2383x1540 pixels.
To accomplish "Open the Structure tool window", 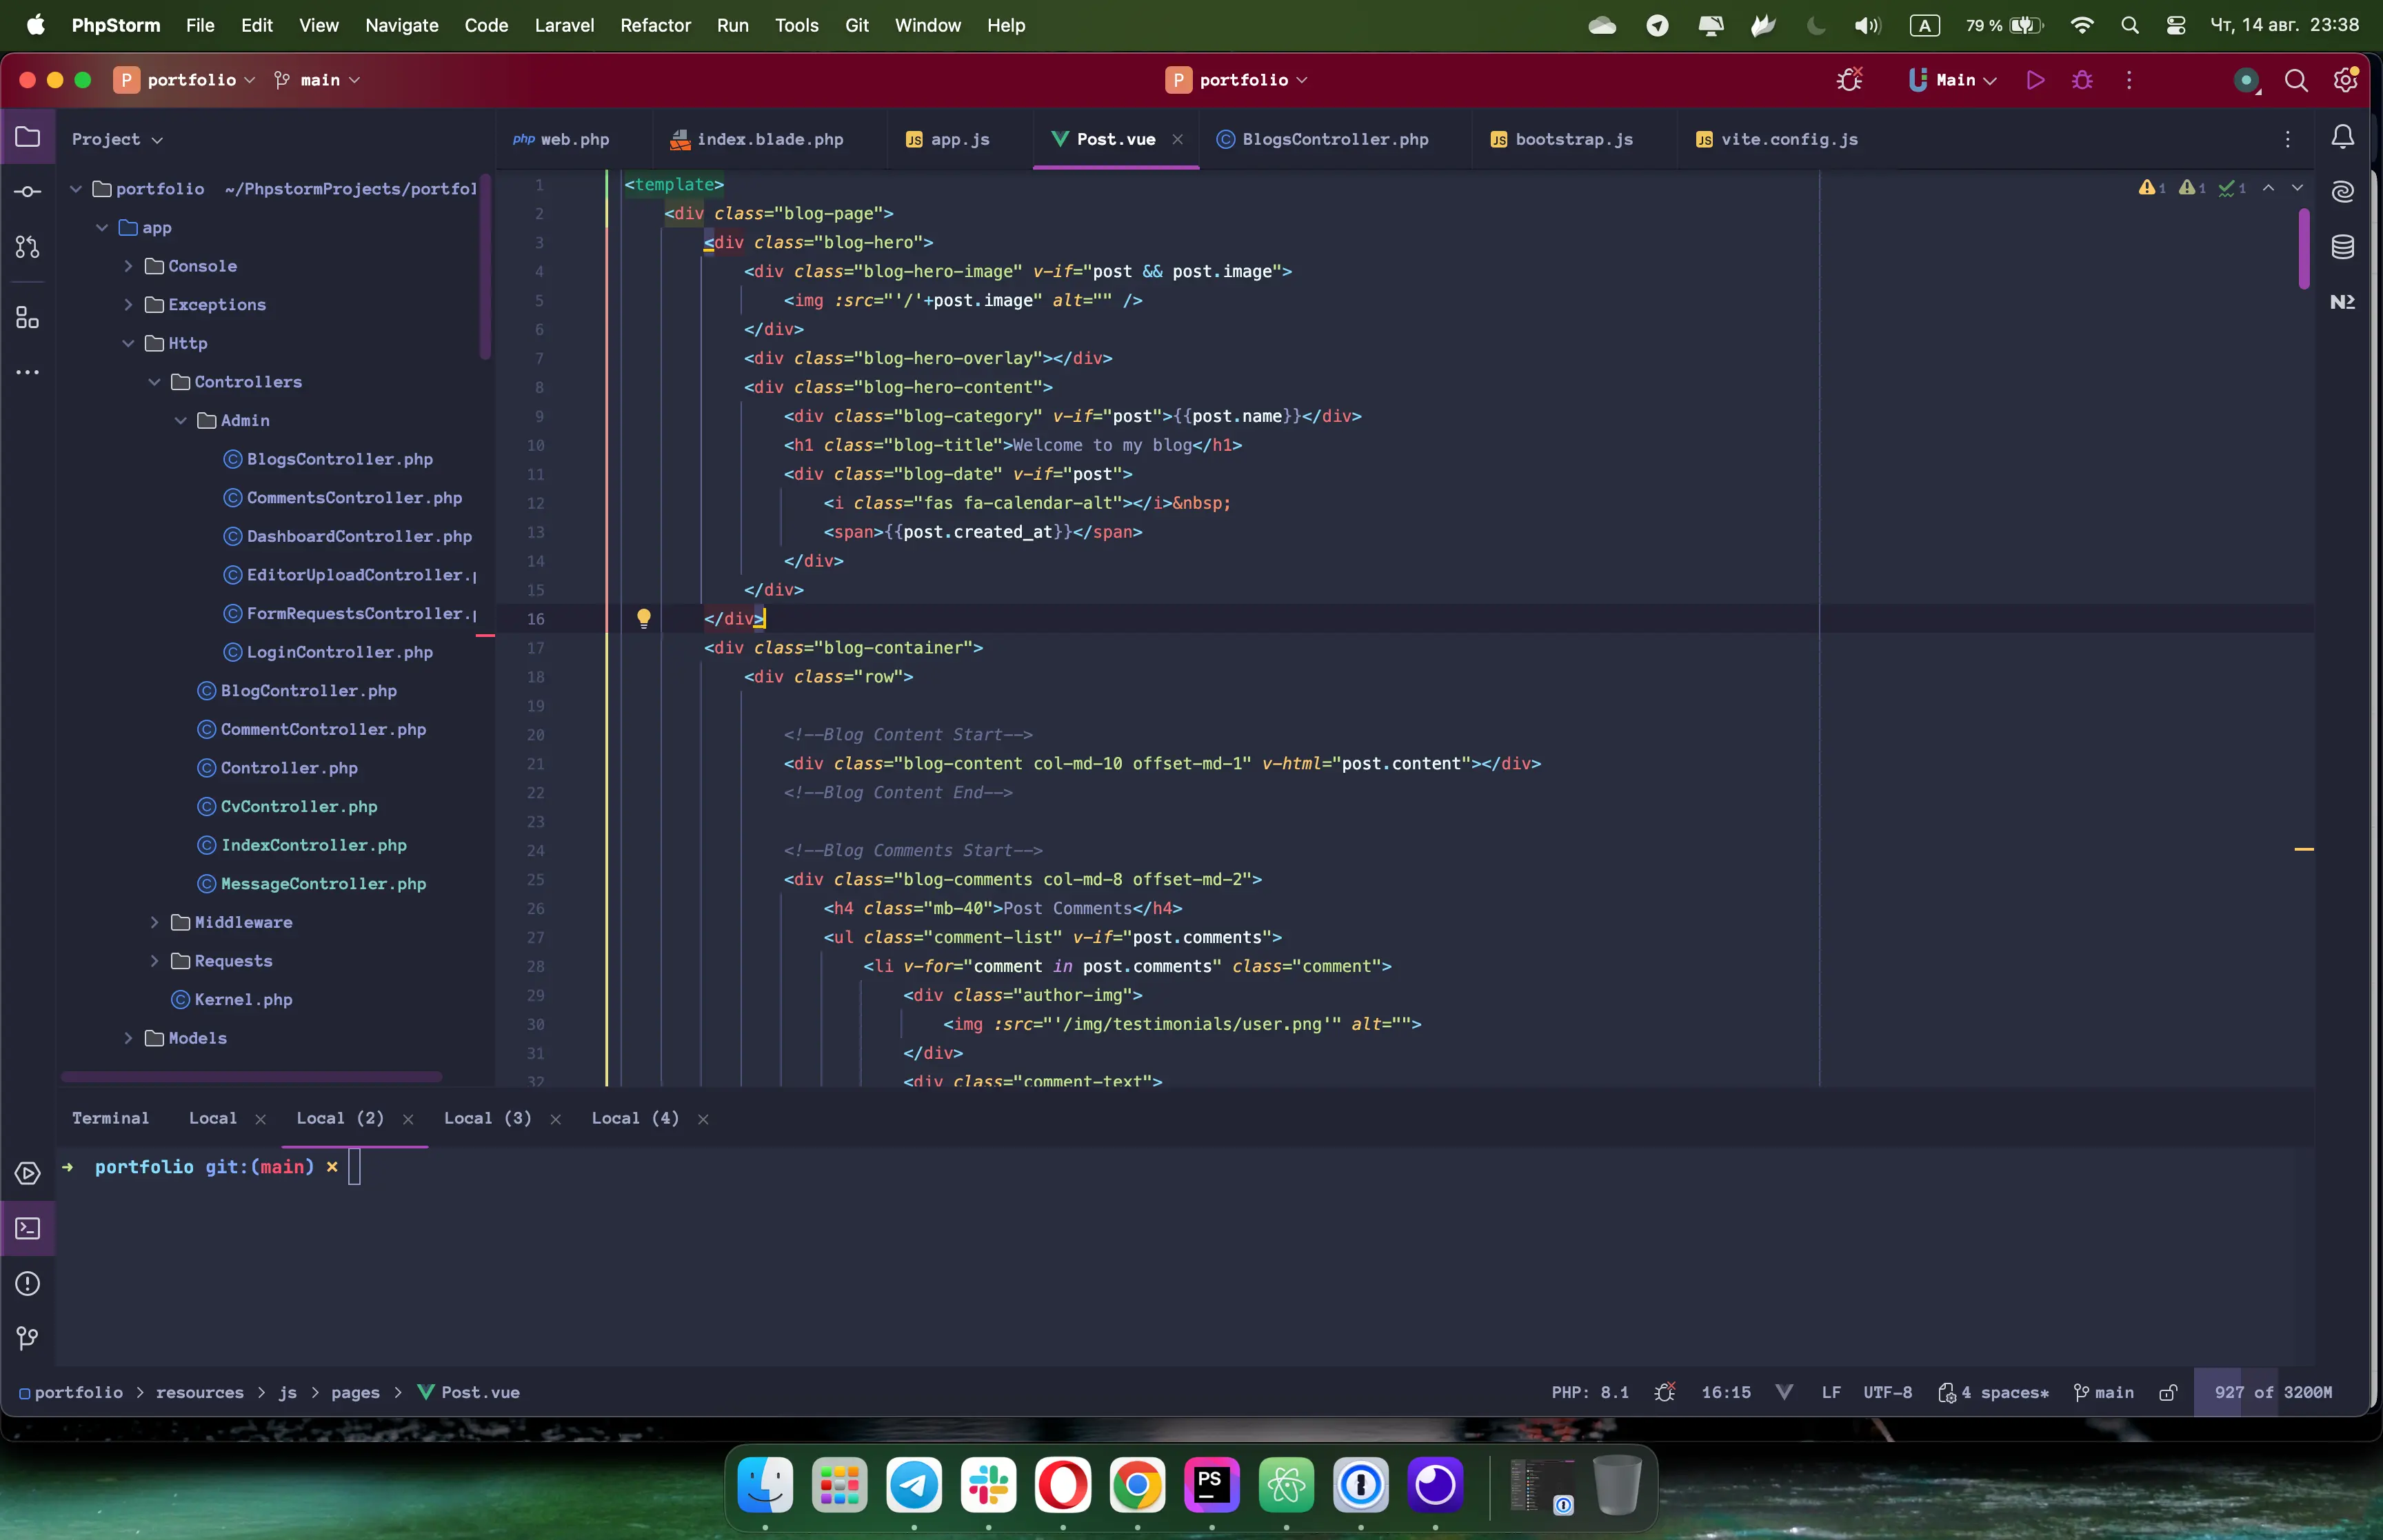I will [x=28, y=318].
